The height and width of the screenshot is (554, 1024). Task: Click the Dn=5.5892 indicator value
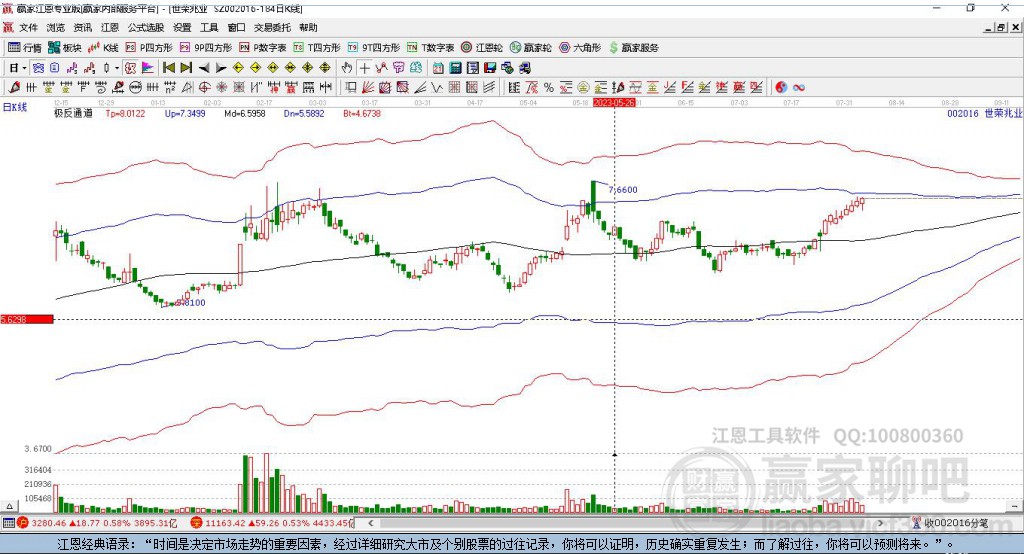point(304,113)
